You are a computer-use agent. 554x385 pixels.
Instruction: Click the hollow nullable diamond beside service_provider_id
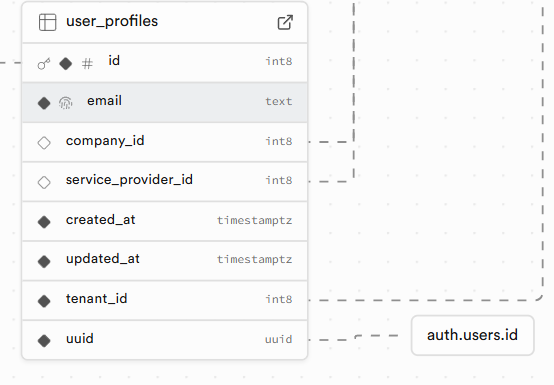[44, 182]
